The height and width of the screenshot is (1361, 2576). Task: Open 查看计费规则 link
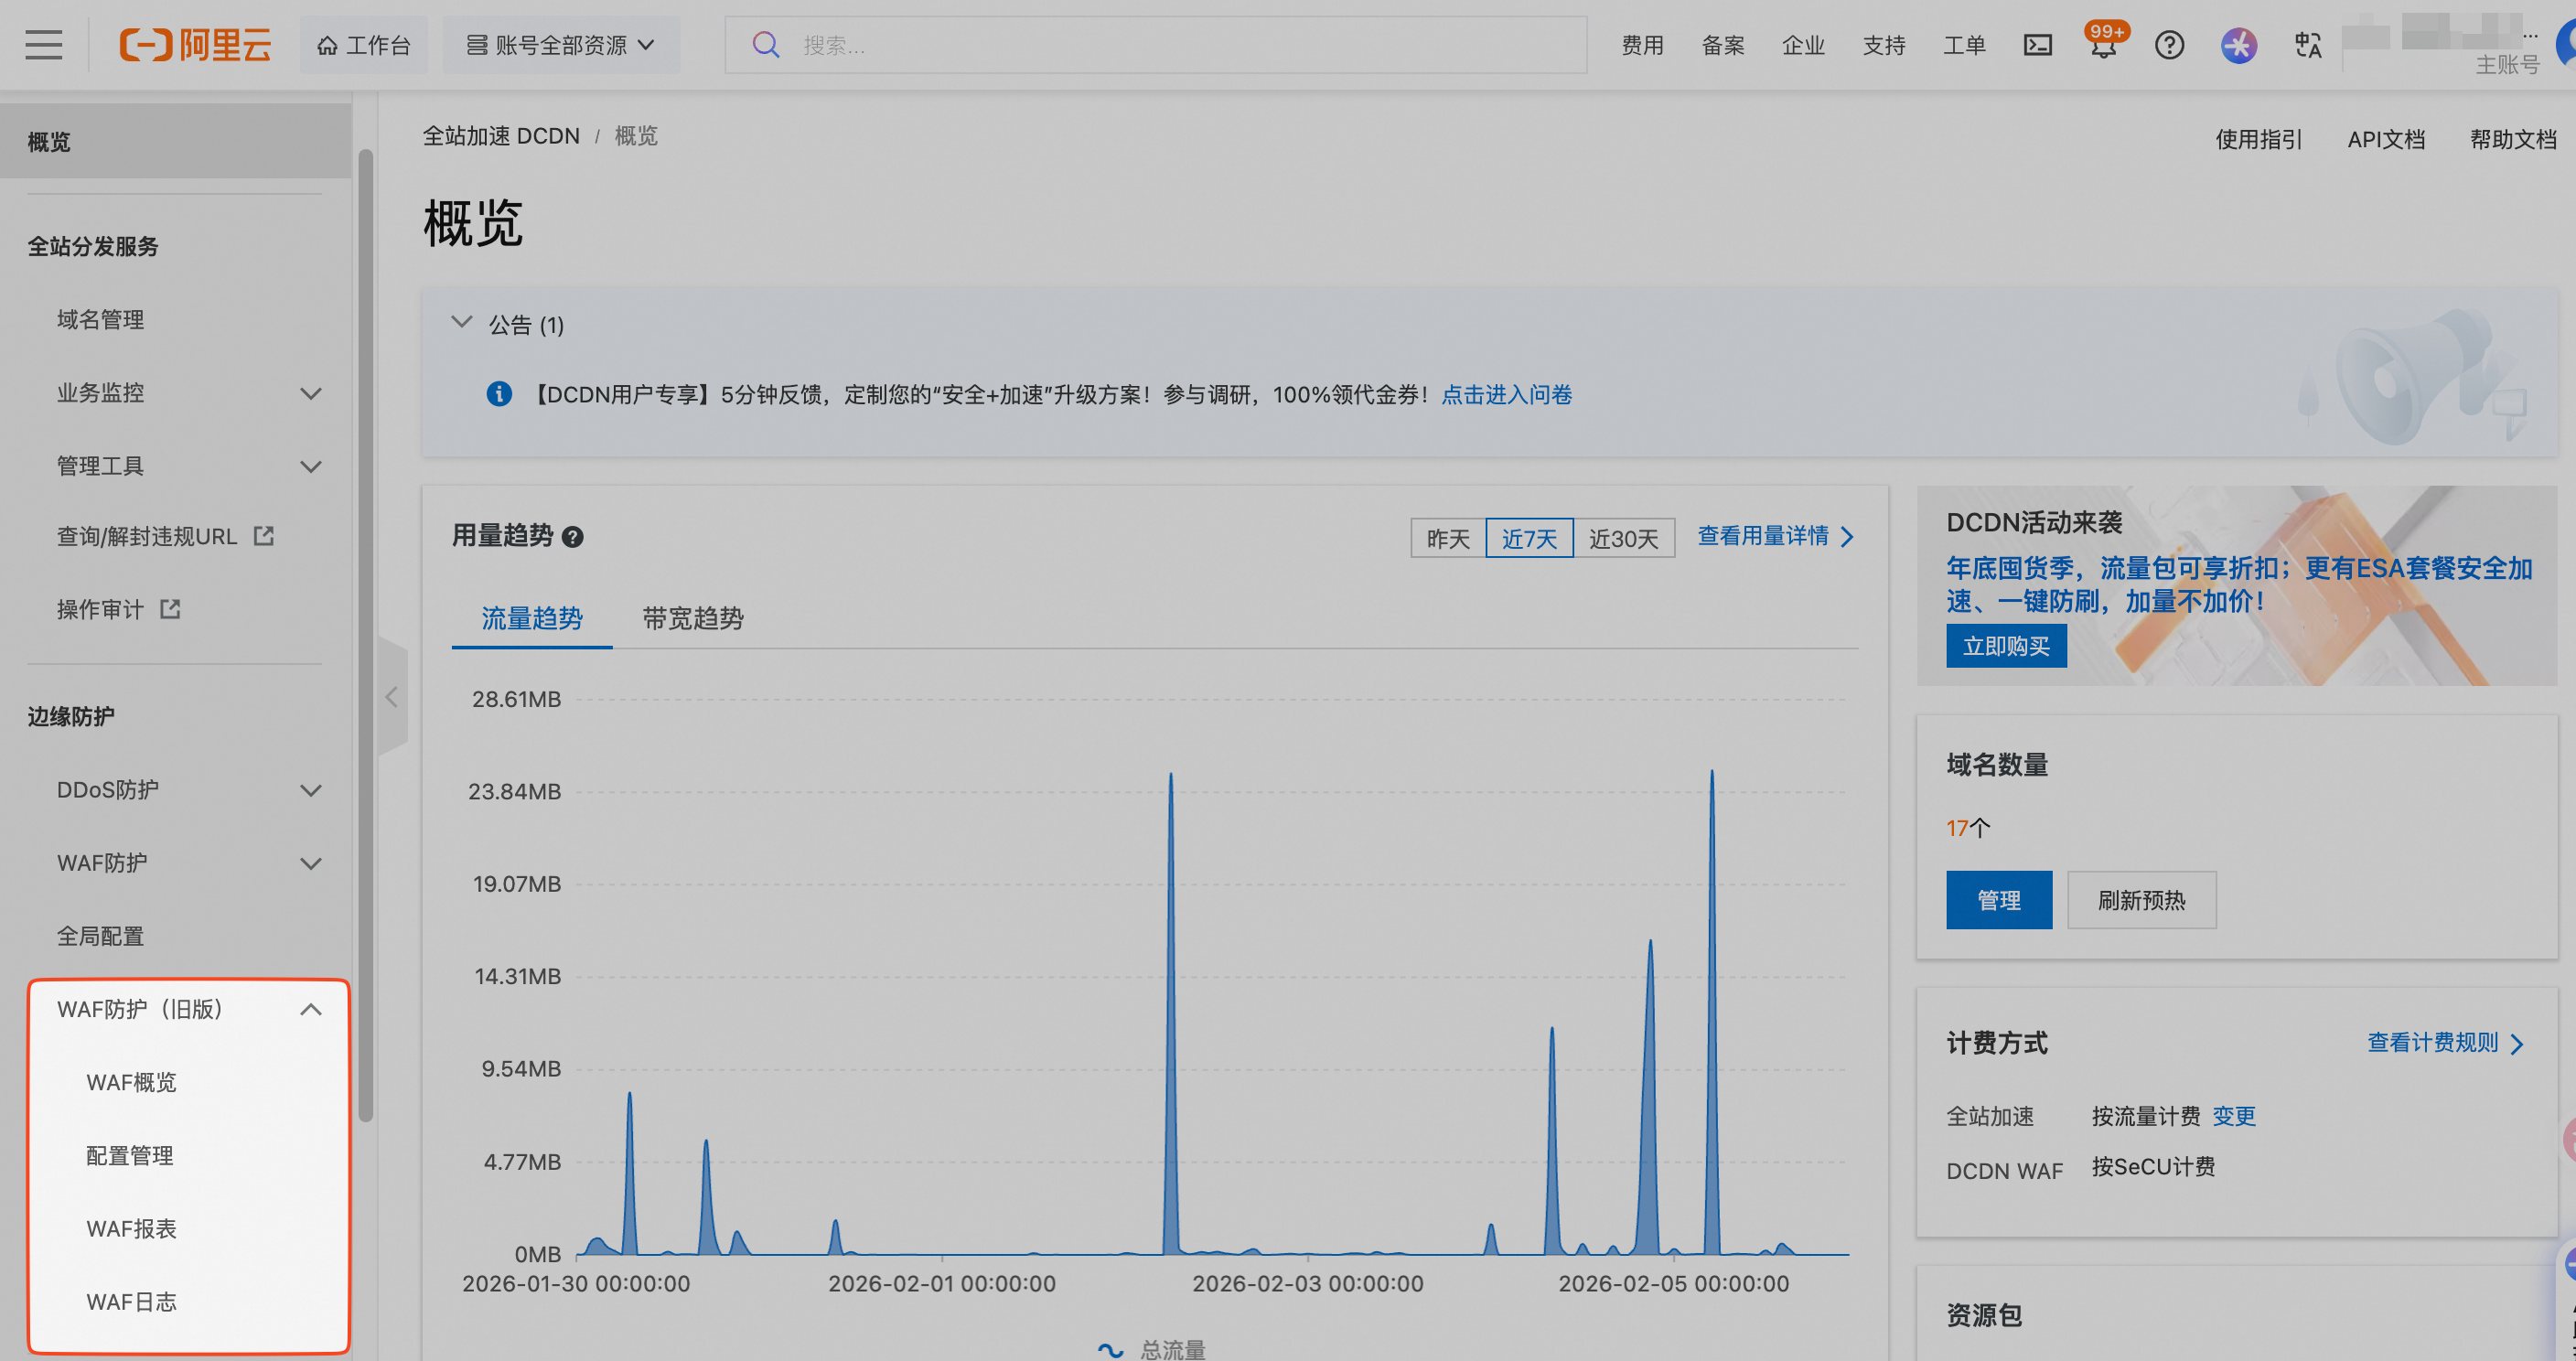tap(2445, 1042)
